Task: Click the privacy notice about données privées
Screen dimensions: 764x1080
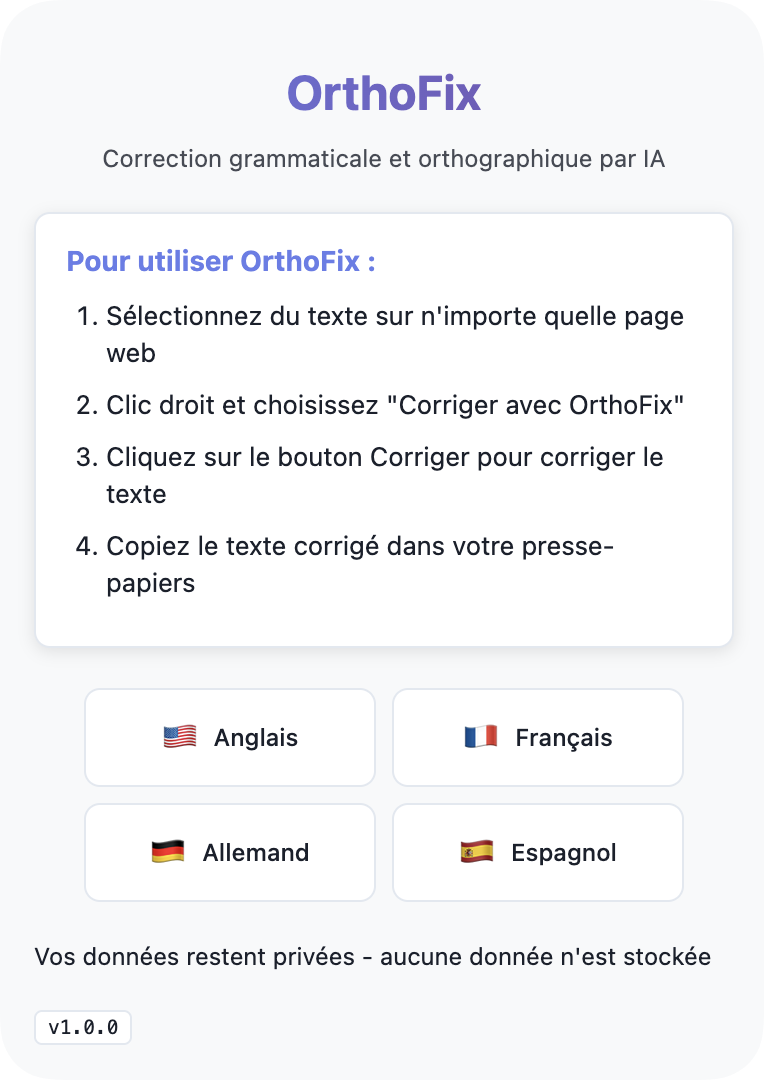Action: [x=373, y=957]
